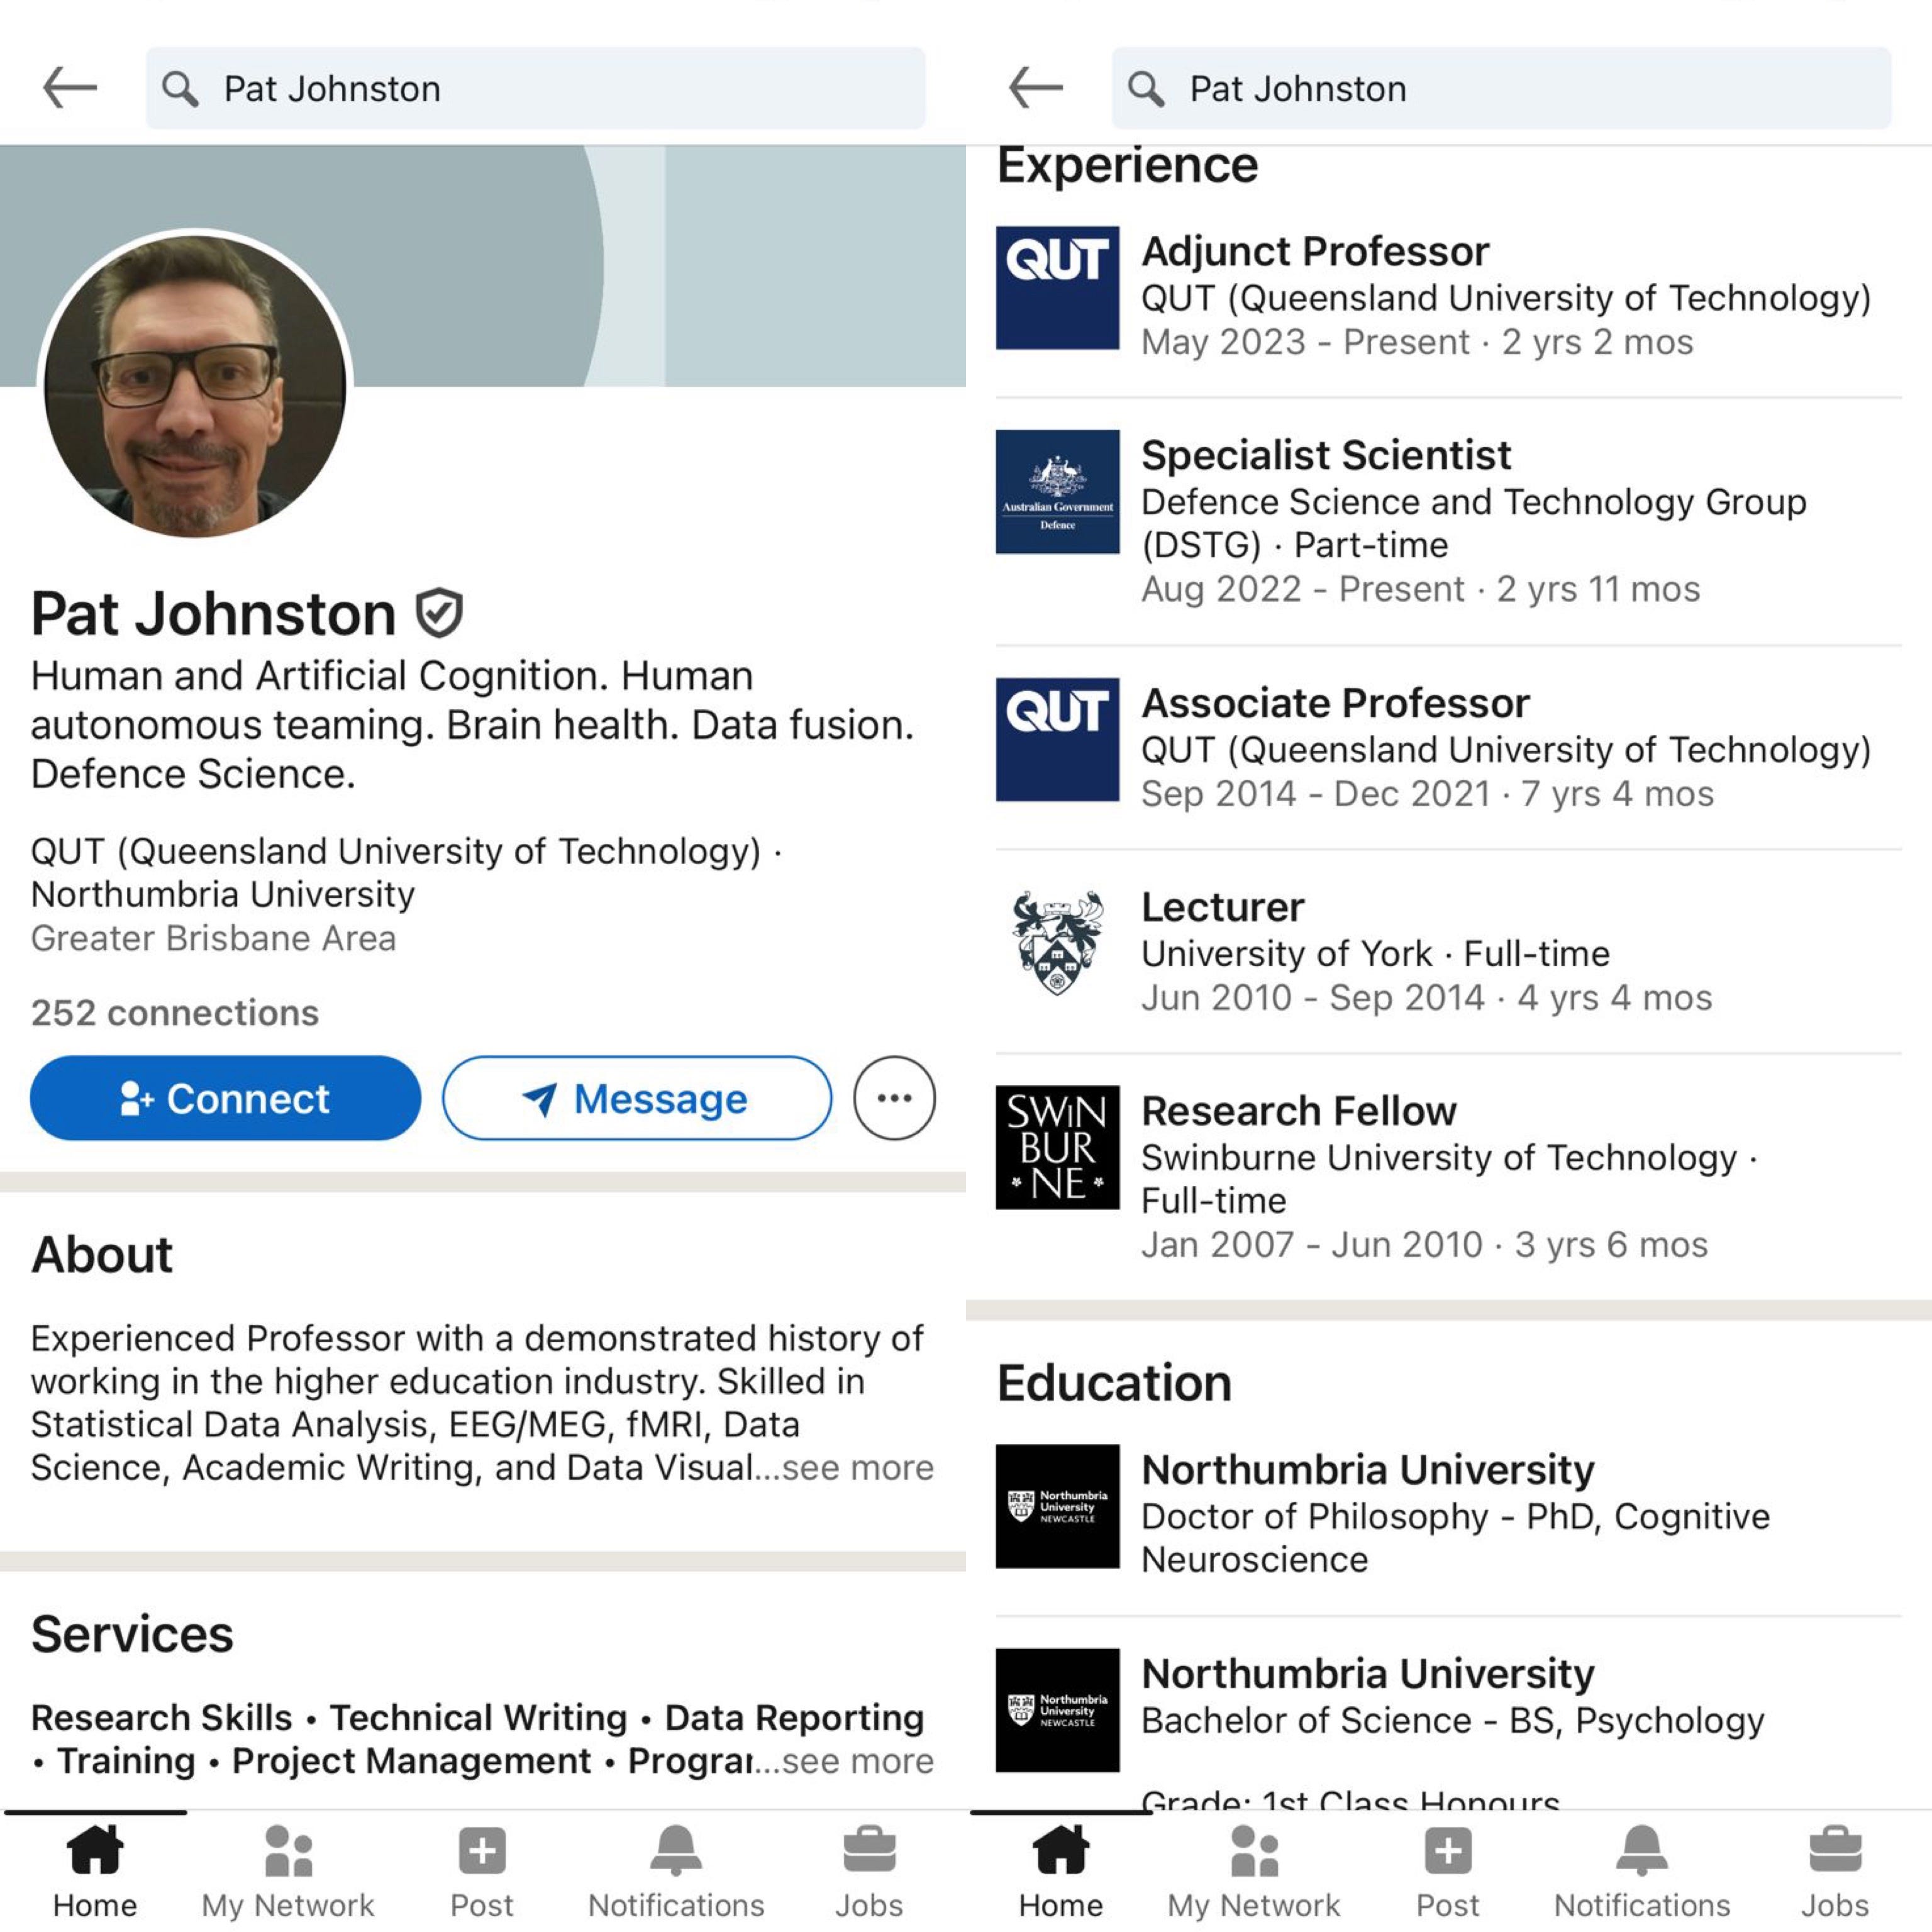Open the My Network tab on the left screen
Image resolution: width=1932 pixels, height=1932 pixels.
pyautogui.click(x=288, y=1871)
